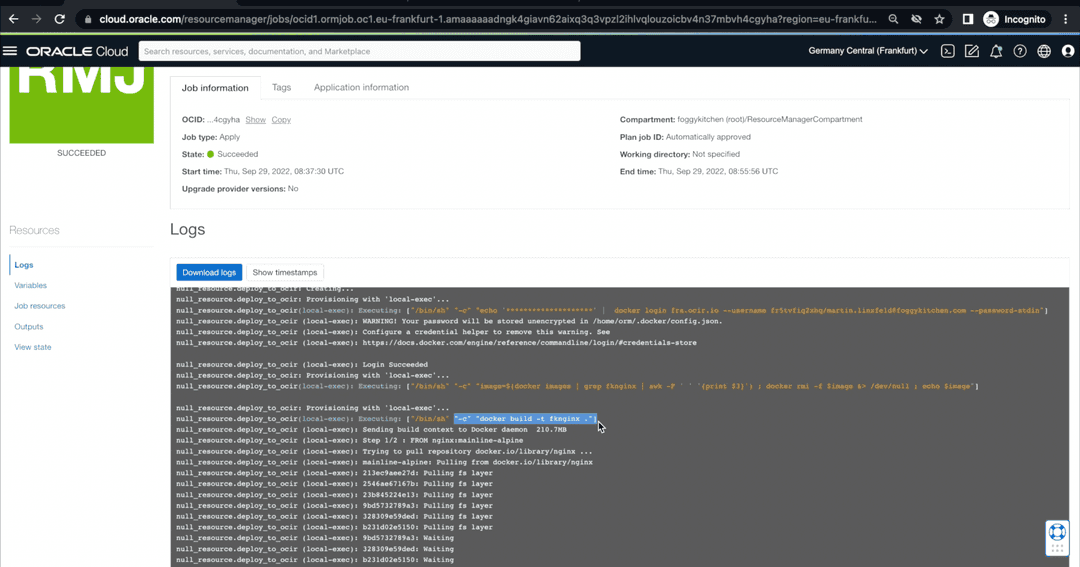Screen dimensions: 1080x567
Task: Click the browser Forward arrow
Action: tap(37, 19)
